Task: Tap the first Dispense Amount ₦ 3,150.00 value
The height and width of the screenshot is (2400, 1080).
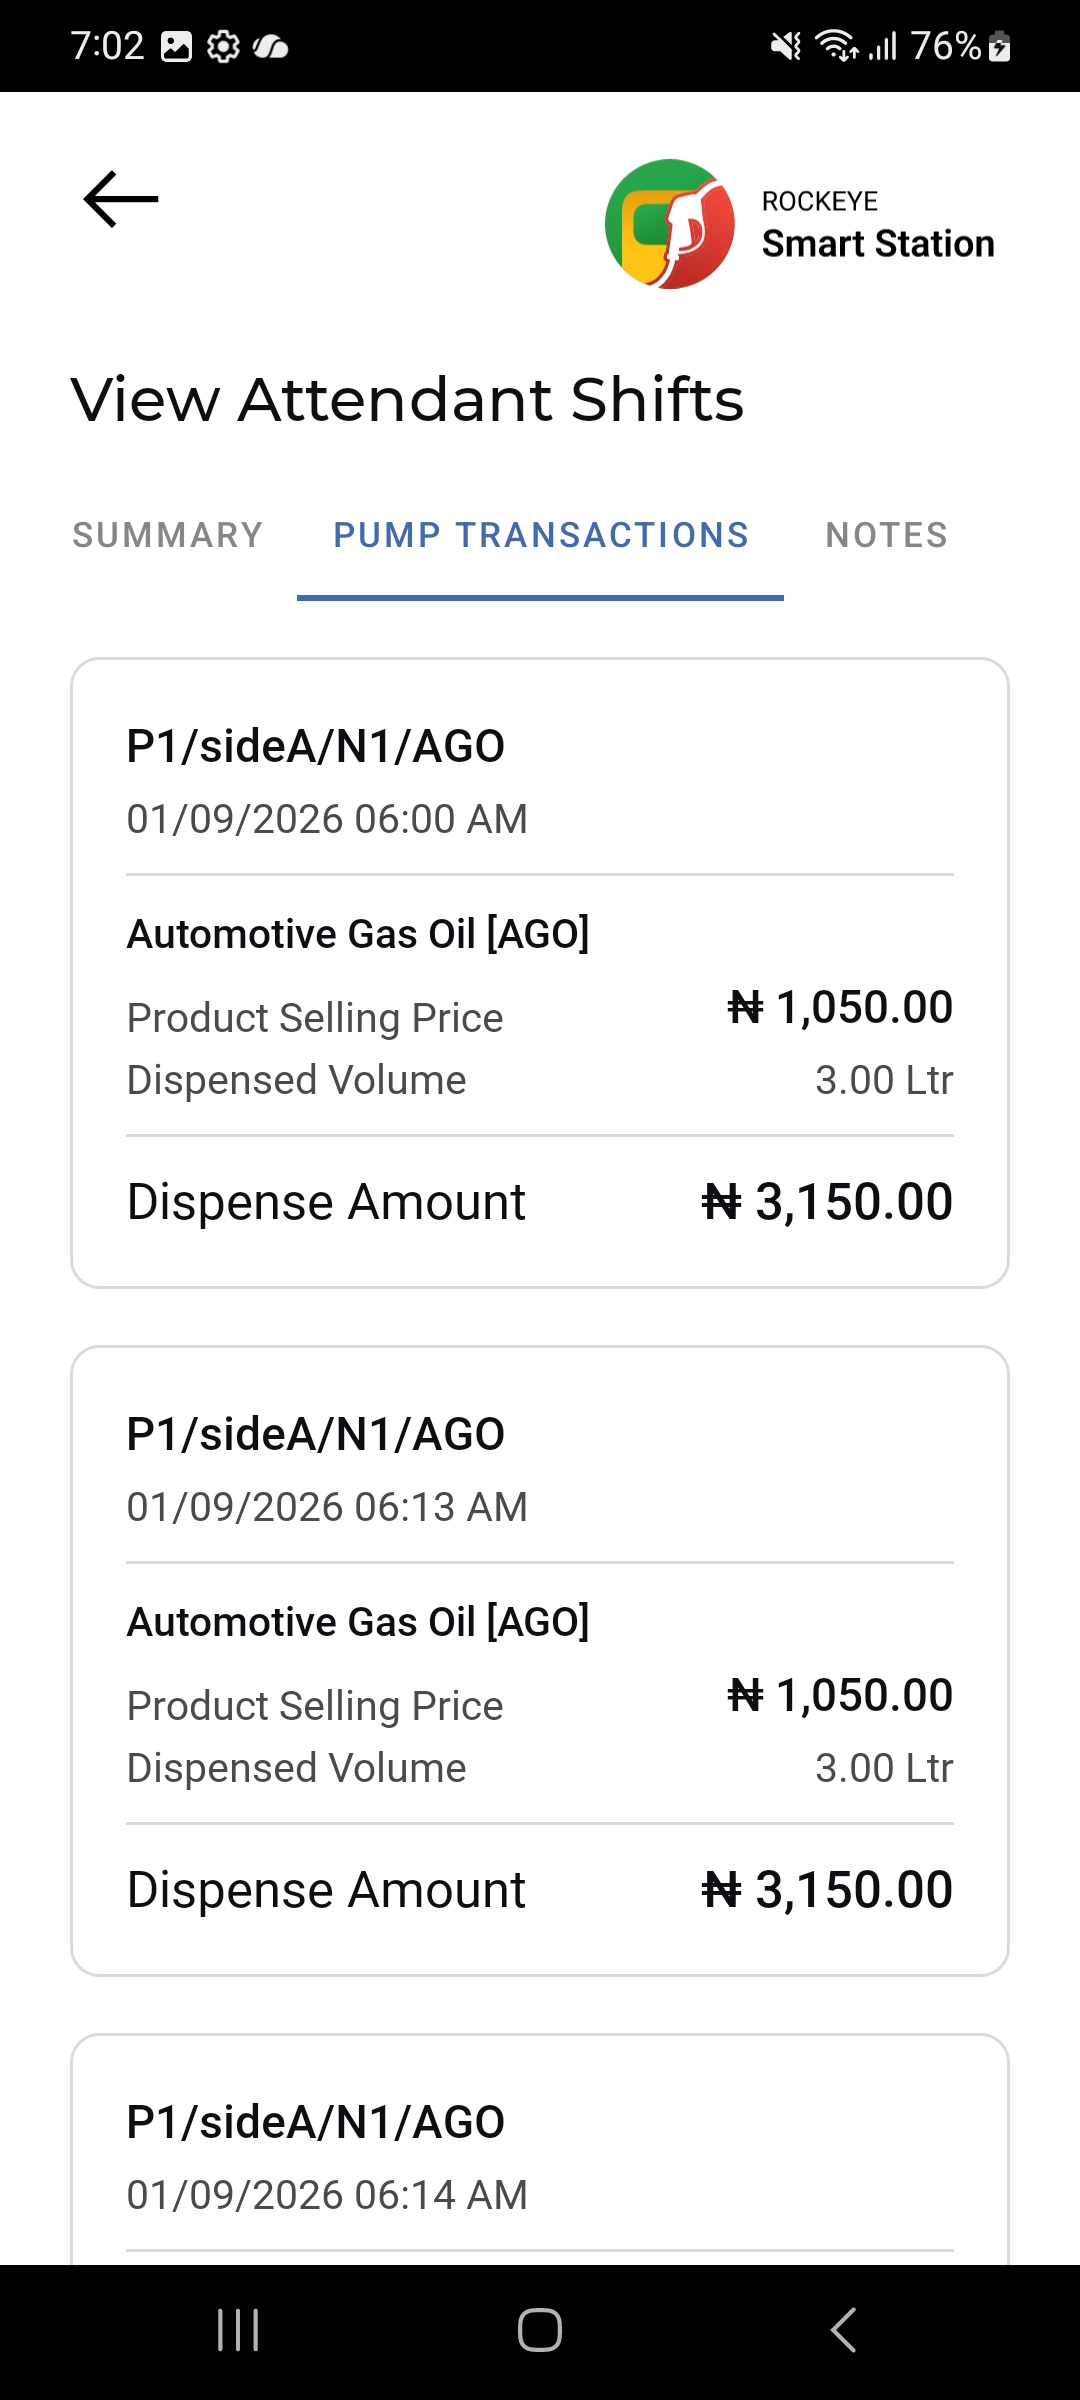Action: 827,1202
